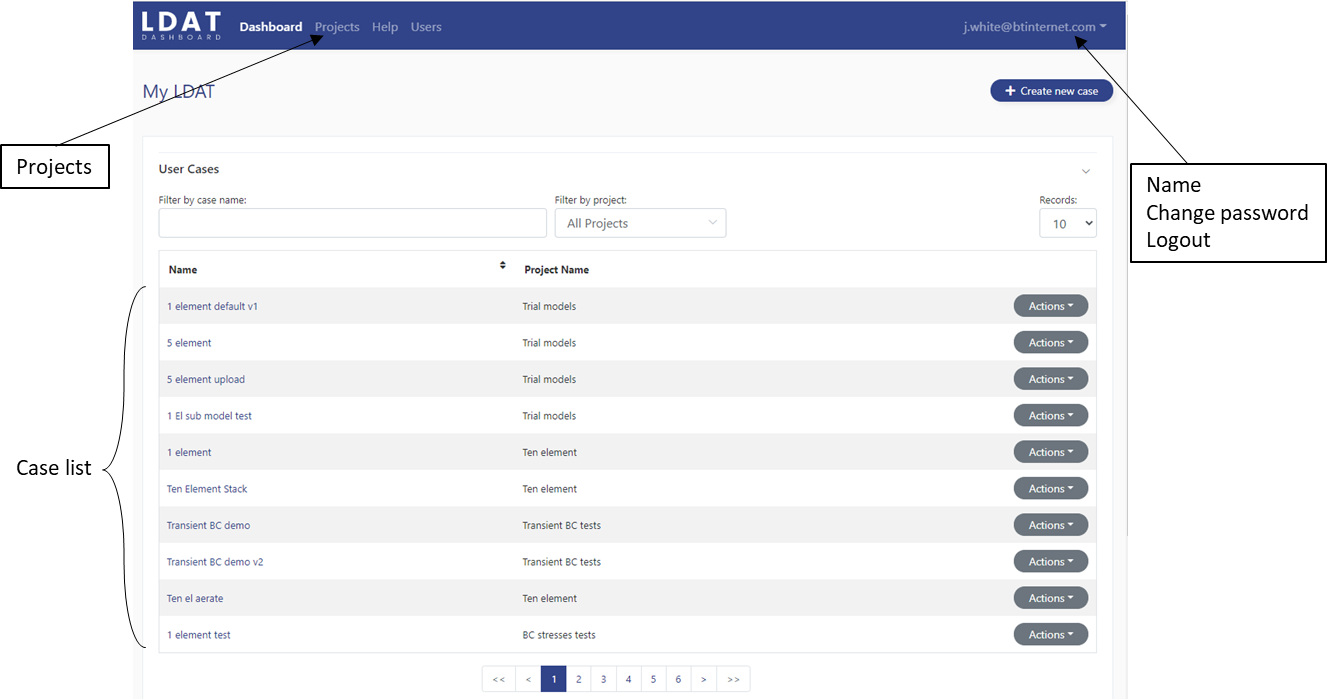This screenshot has height=699, width=1327.
Task: Go to the last page (>>)
Action: [733, 679]
